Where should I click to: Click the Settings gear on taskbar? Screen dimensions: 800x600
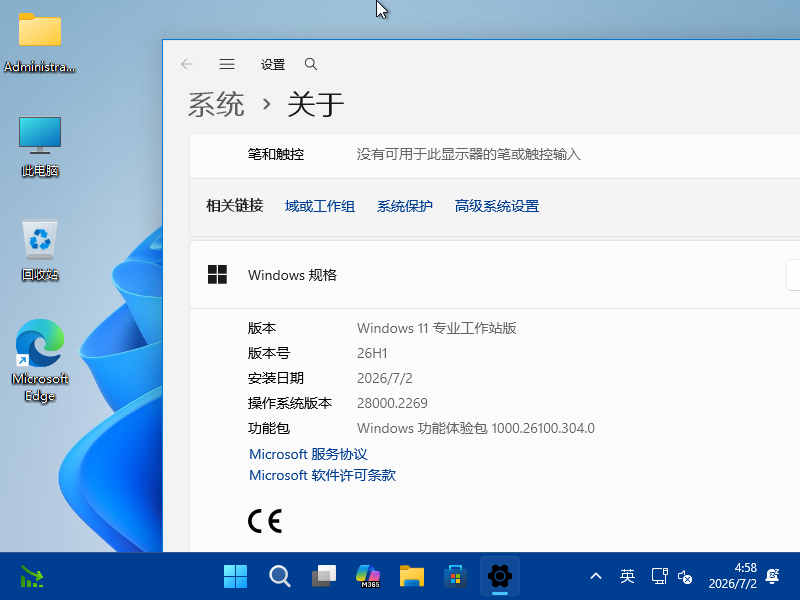(x=499, y=577)
